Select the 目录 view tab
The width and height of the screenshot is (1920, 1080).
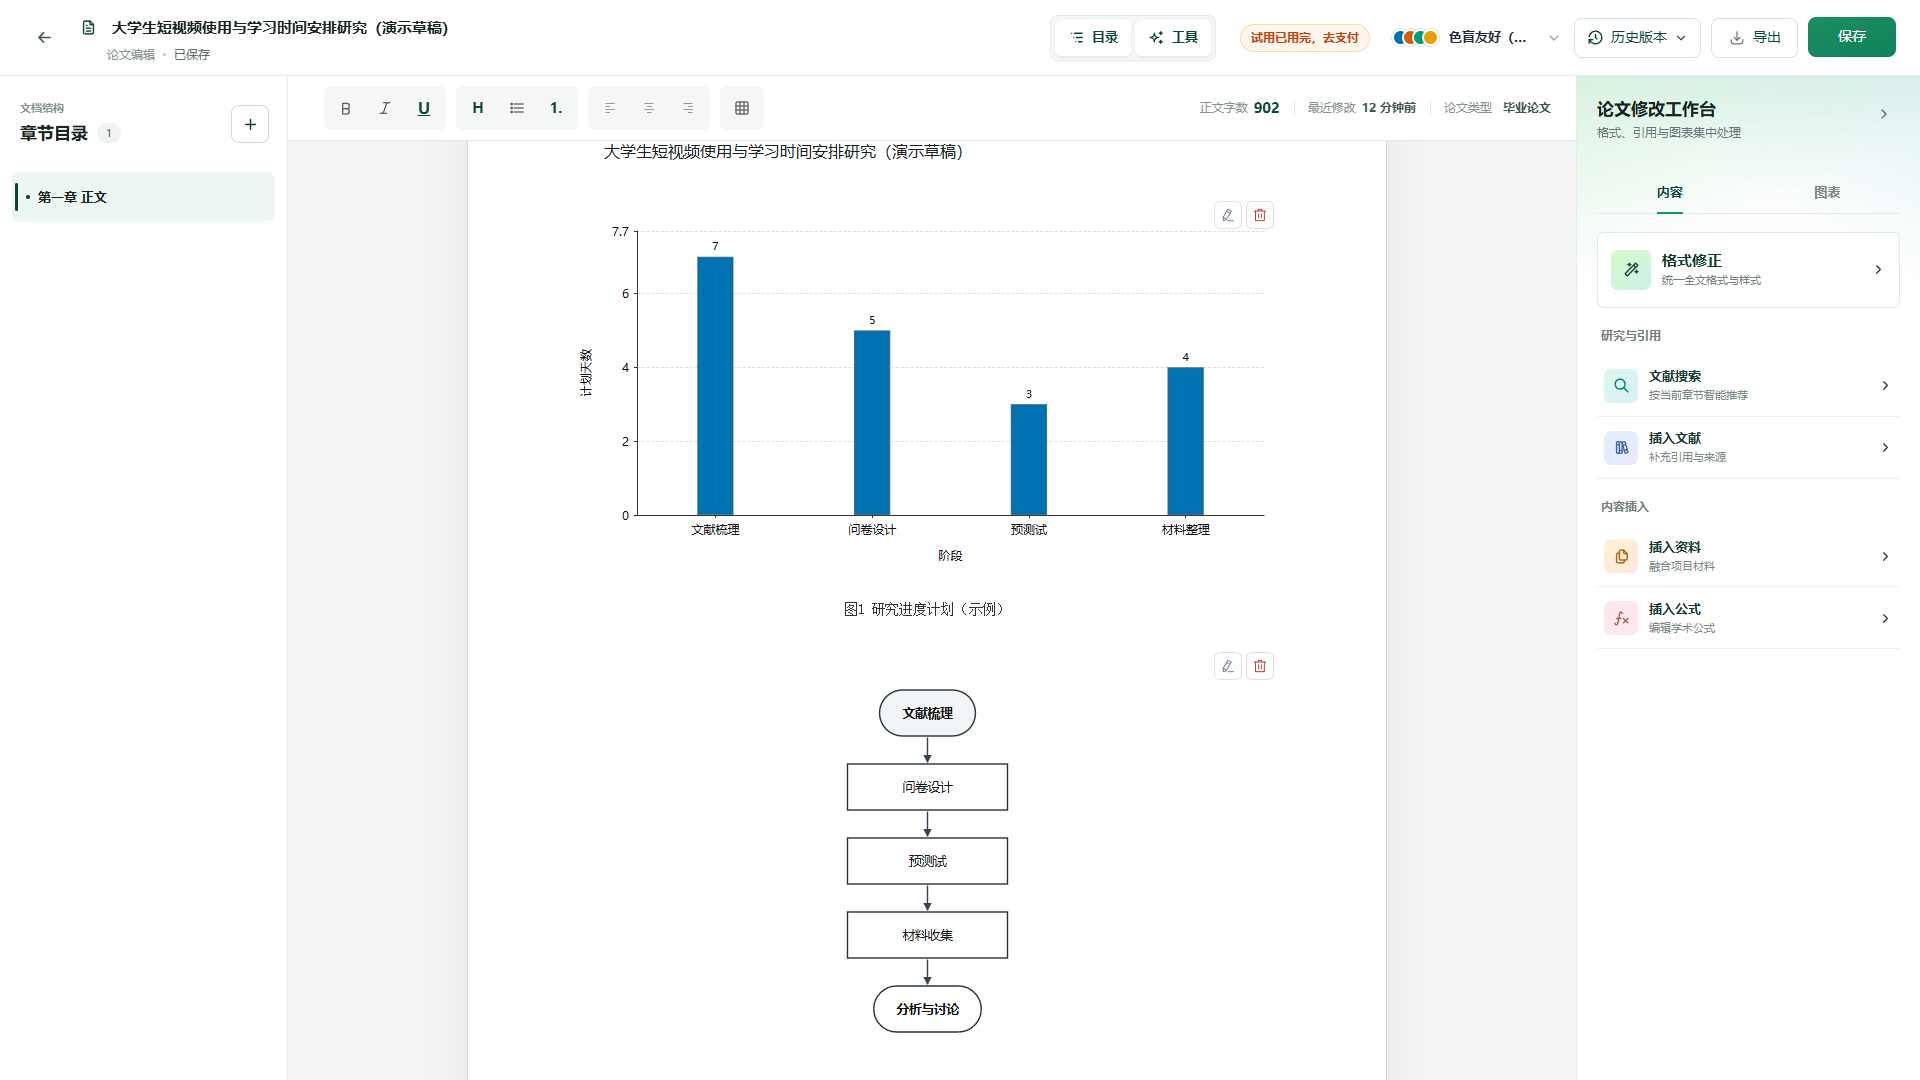tap(1093, 37)
